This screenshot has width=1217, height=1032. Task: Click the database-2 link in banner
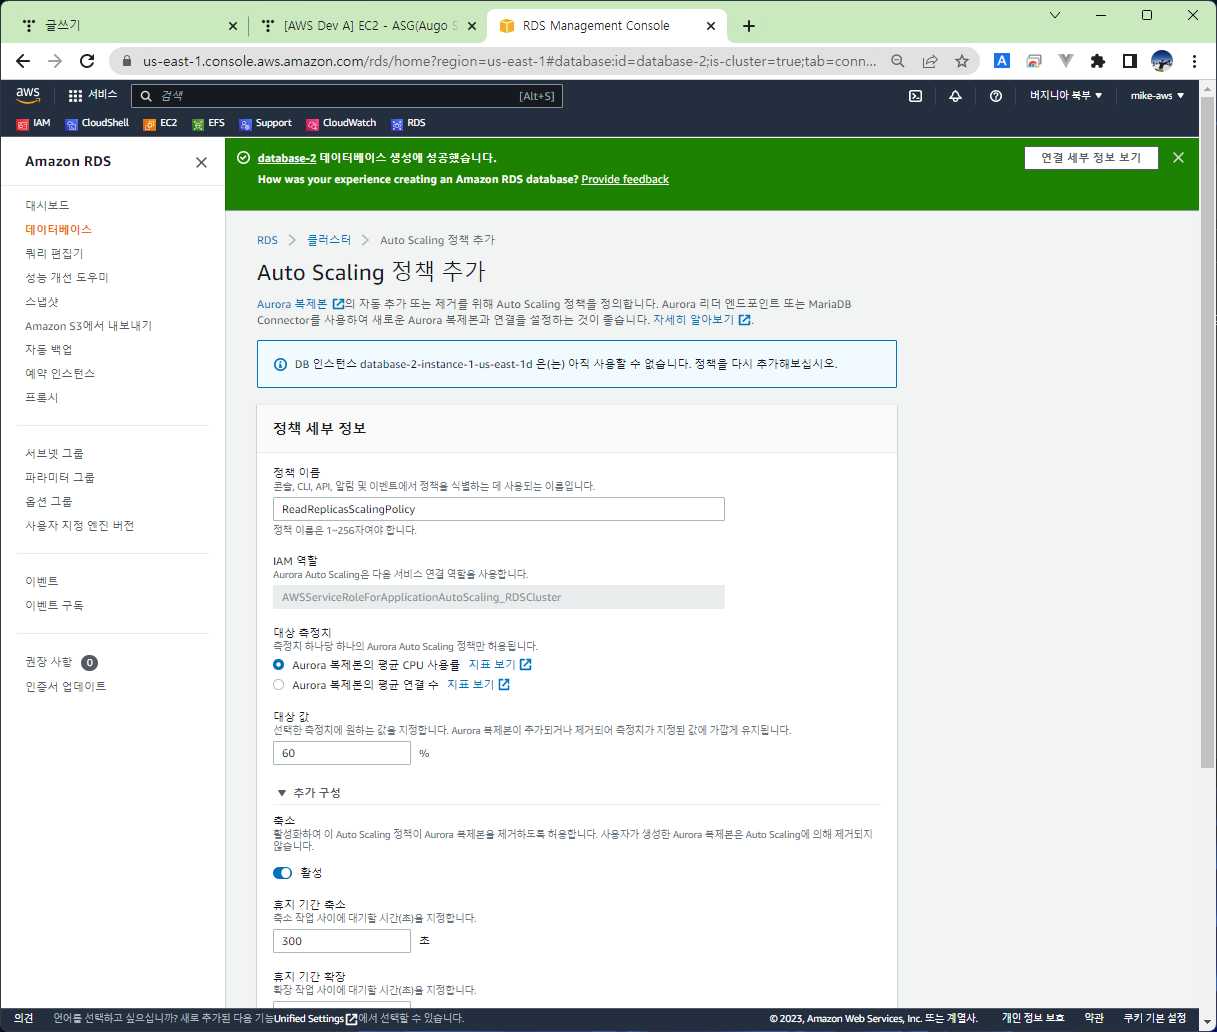click(287, 158)
